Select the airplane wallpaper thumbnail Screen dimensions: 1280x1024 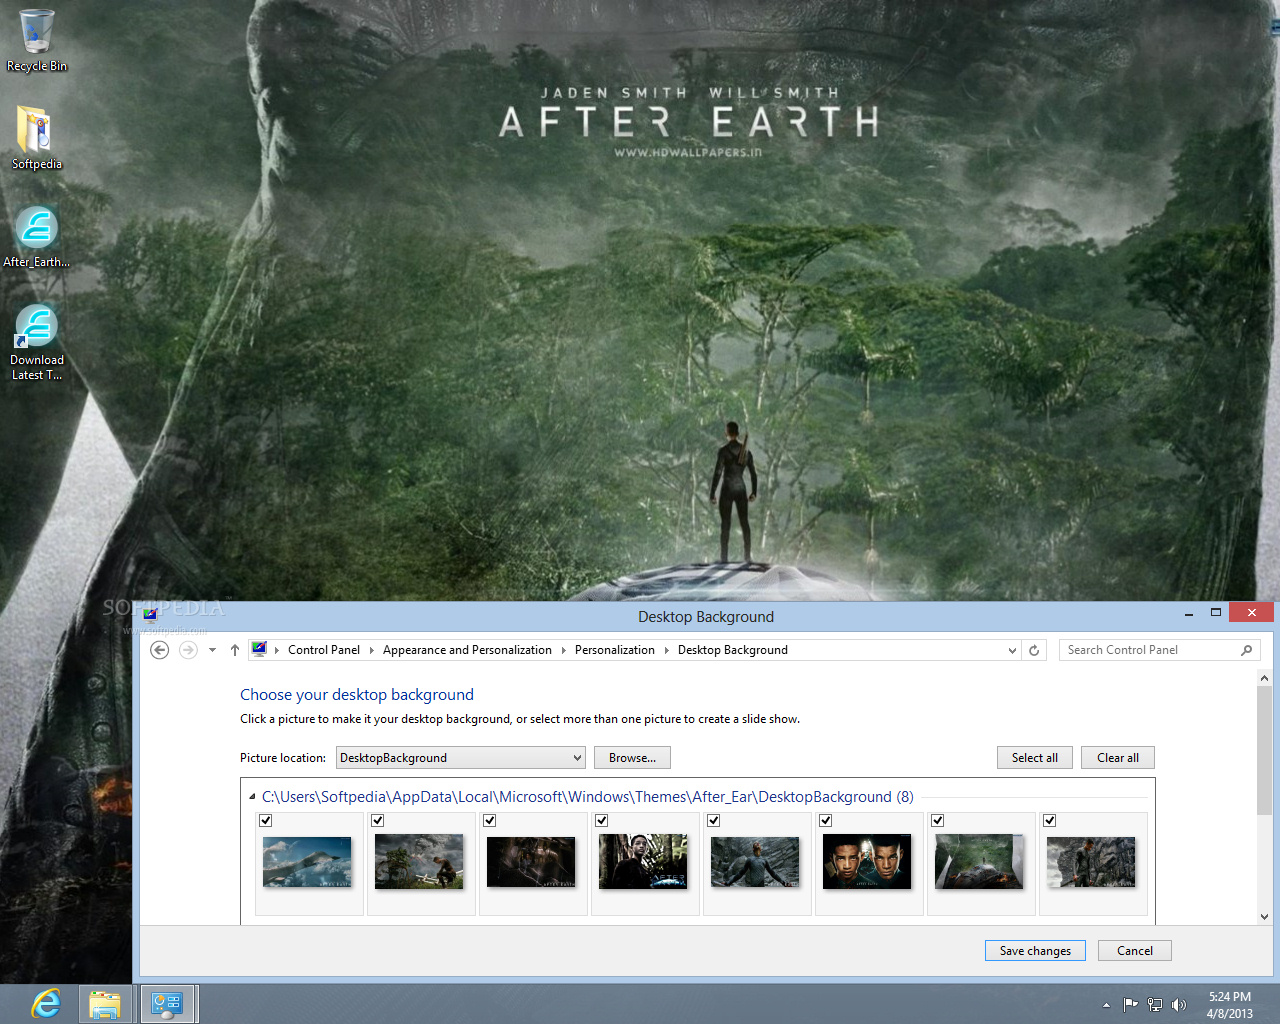click(307, 863)
